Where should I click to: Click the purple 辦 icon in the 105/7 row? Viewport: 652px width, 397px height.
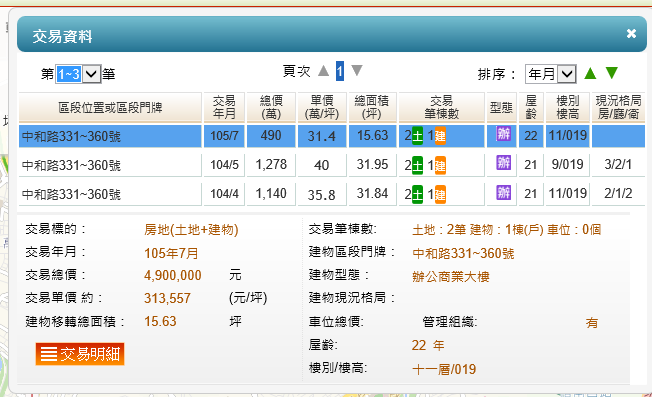pyautogui.click(x=504, y=134)
